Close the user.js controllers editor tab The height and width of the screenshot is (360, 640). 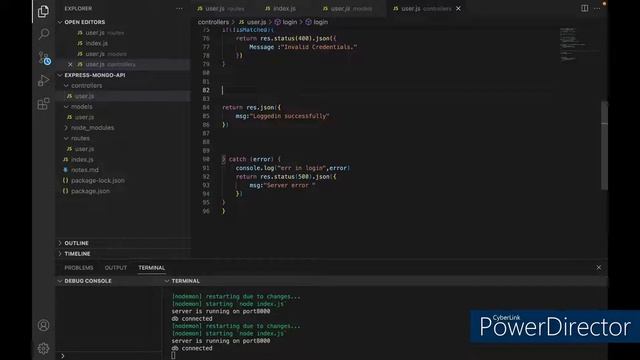458,8
